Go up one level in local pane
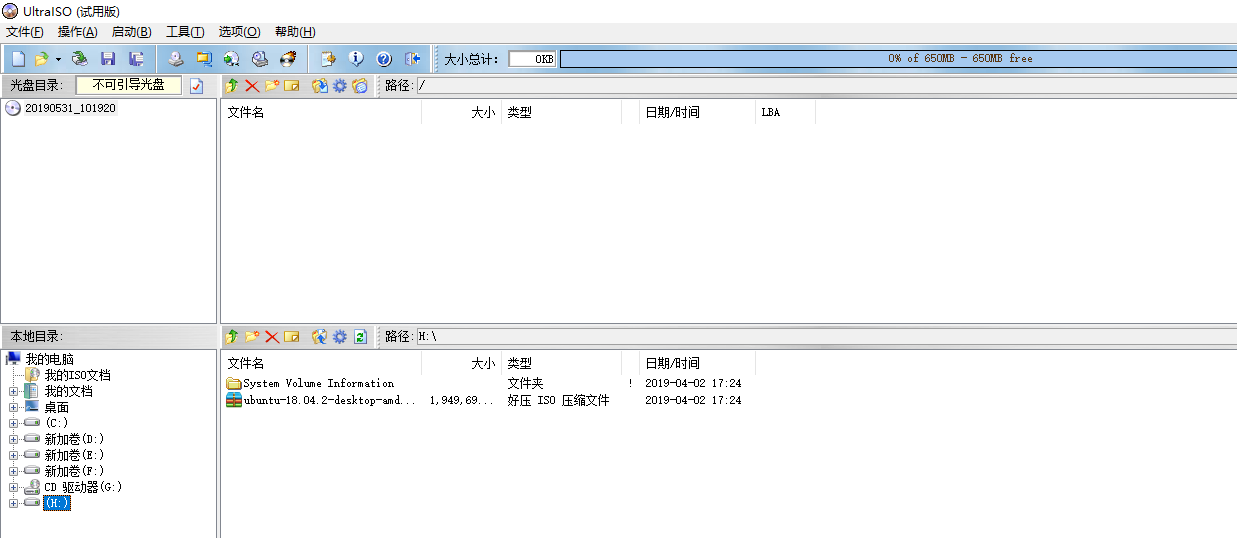1237x538 pixels. click(233, 337)
